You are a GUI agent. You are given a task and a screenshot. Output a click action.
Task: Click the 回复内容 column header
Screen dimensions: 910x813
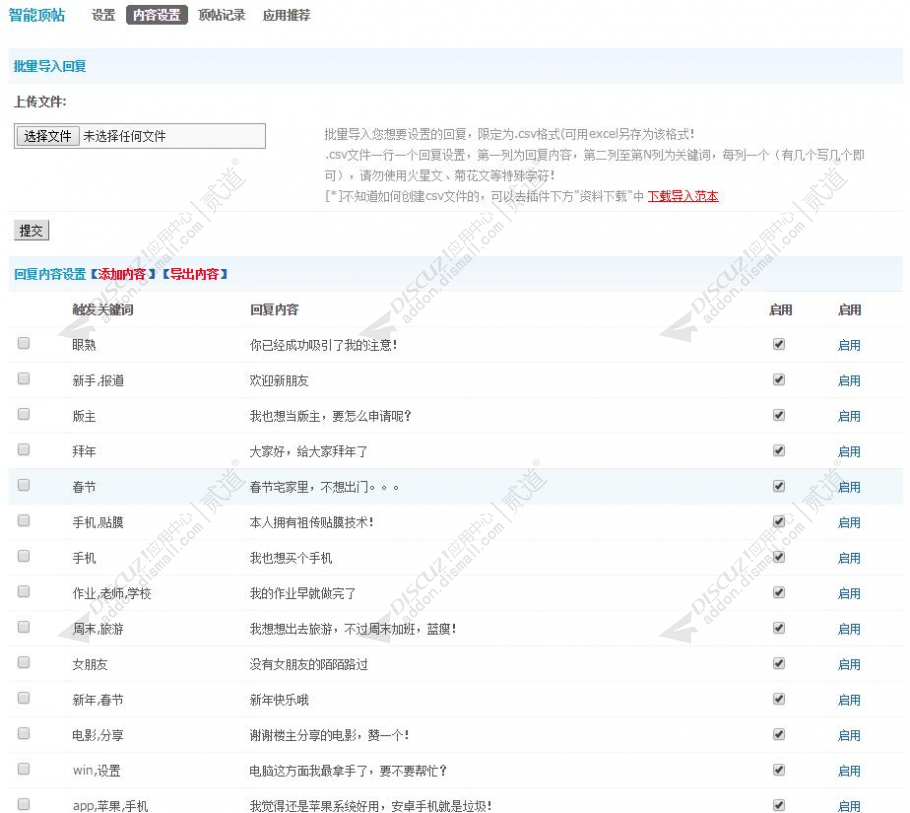coord(274,310)
